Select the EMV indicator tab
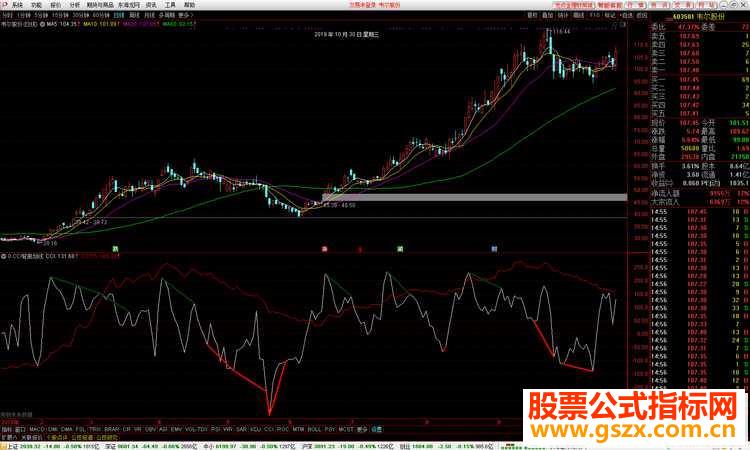The height and width of the screenshot is (450, 750). (x=176, y=429)
